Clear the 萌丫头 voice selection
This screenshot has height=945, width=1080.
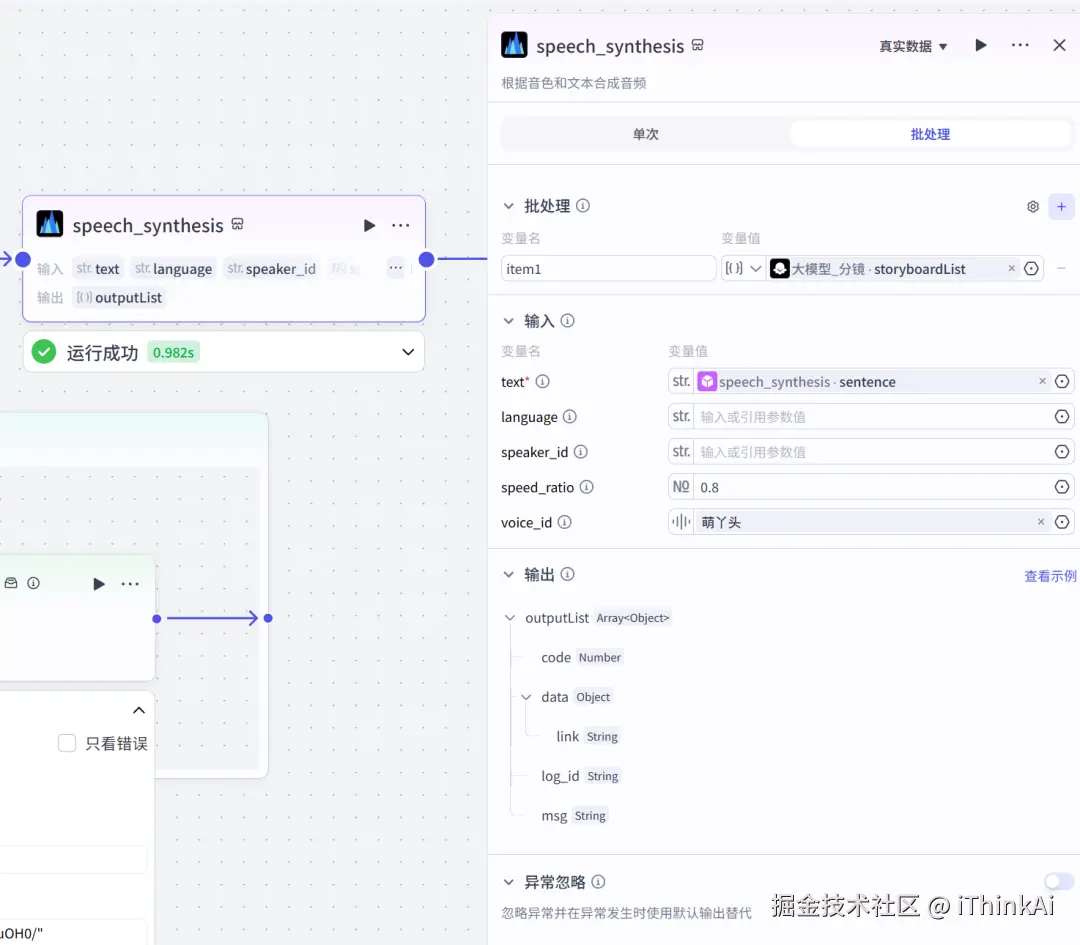click(1041, 521)
